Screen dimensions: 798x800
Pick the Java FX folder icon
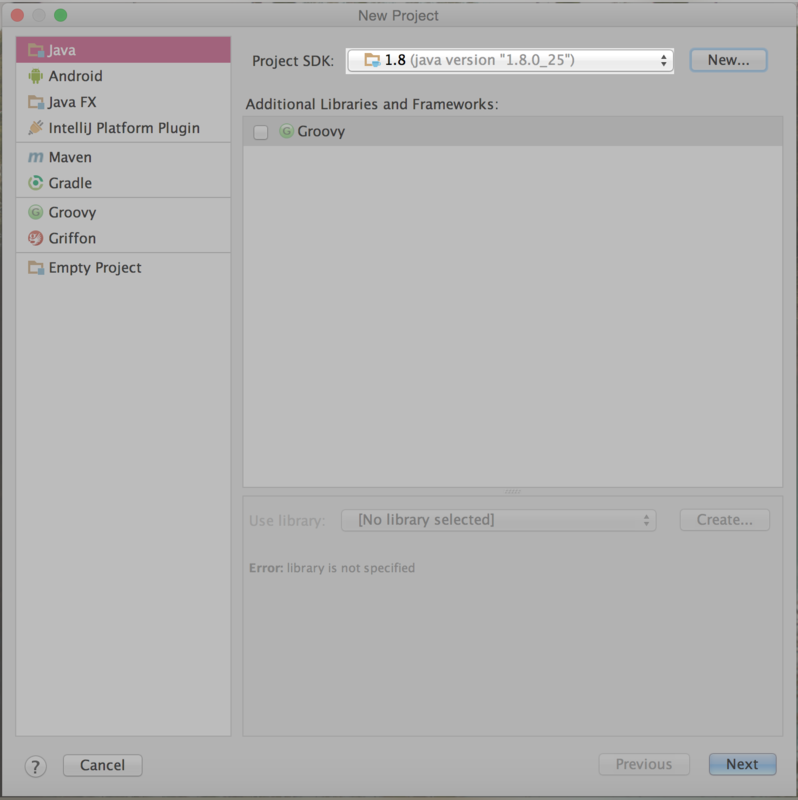click(36, 102)
